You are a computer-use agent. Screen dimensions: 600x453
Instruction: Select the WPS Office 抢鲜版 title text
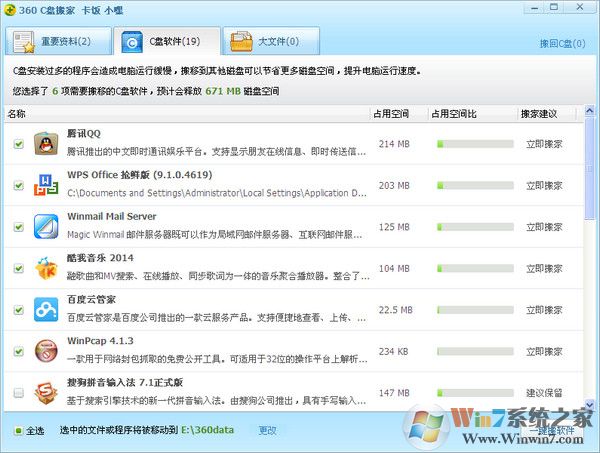139,175
